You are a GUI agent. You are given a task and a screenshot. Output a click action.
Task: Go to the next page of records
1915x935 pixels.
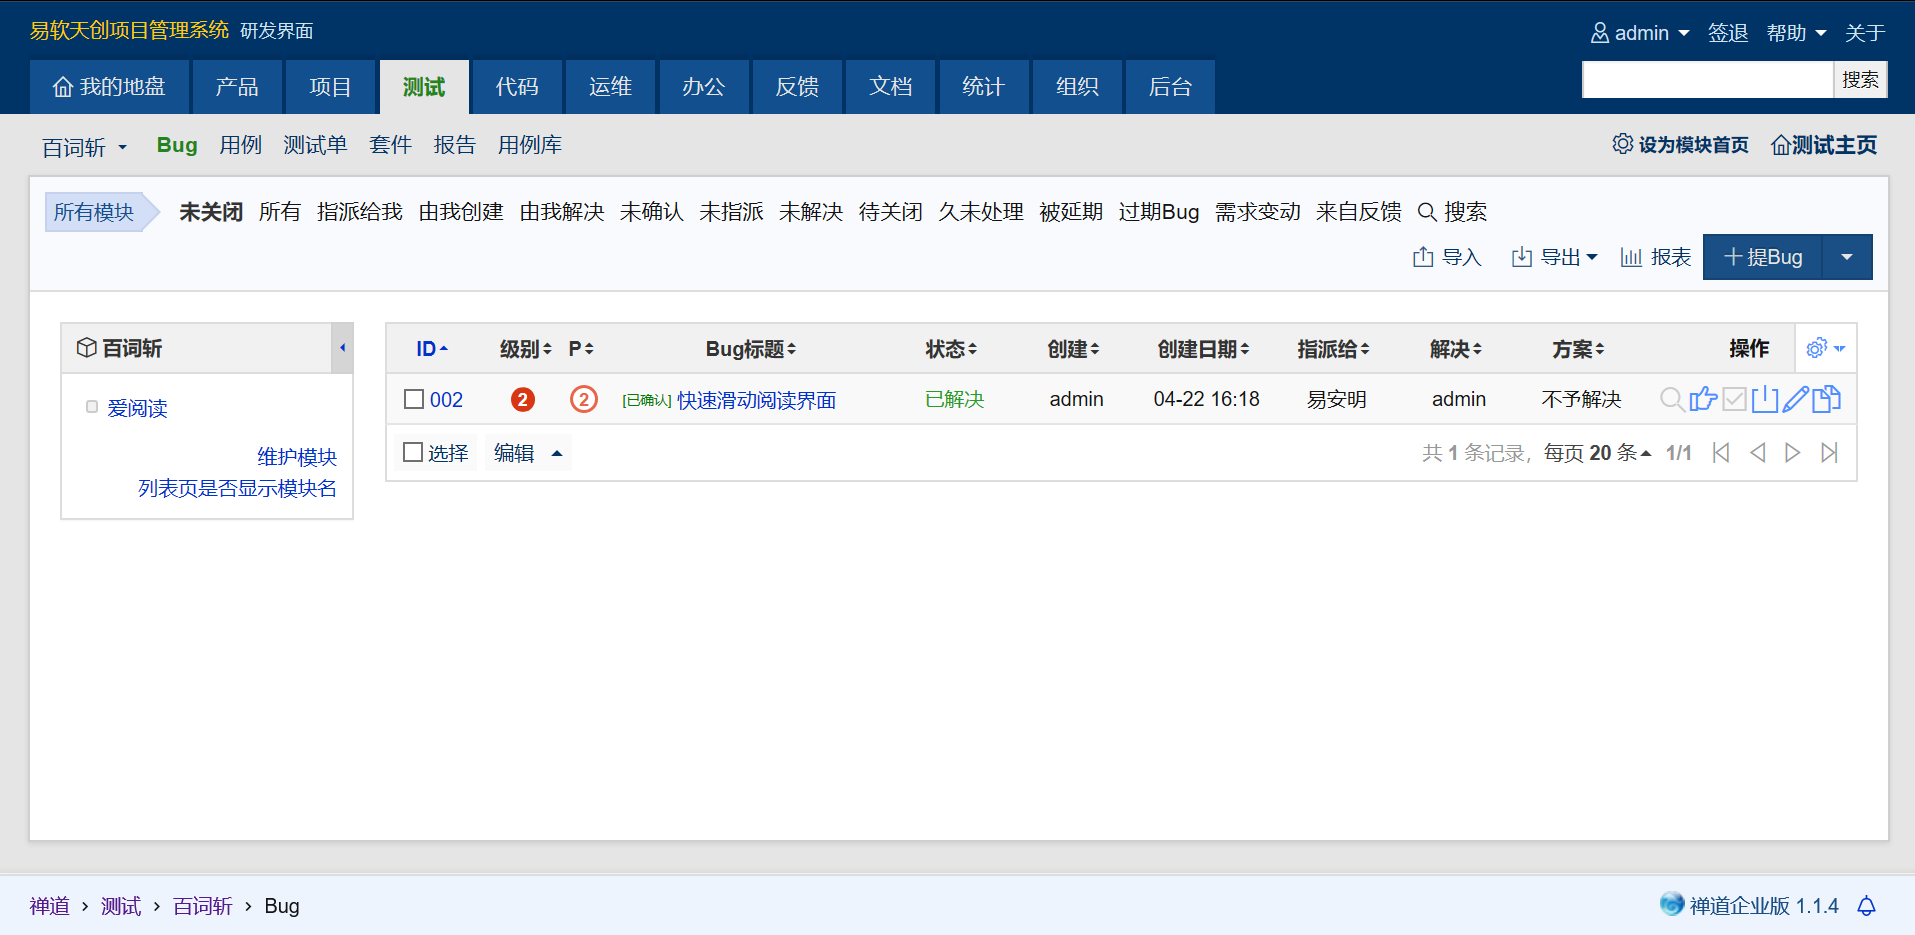[1793, 453]
